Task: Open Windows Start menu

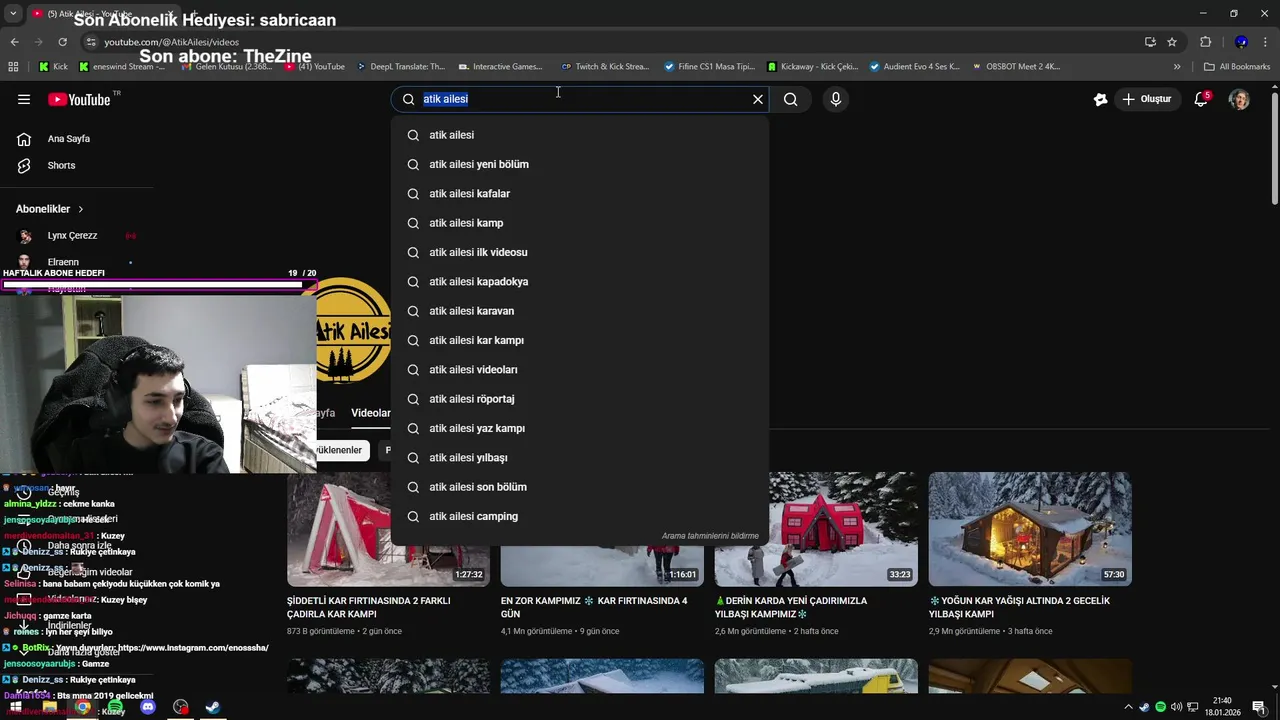Action: tap(16, 707)
